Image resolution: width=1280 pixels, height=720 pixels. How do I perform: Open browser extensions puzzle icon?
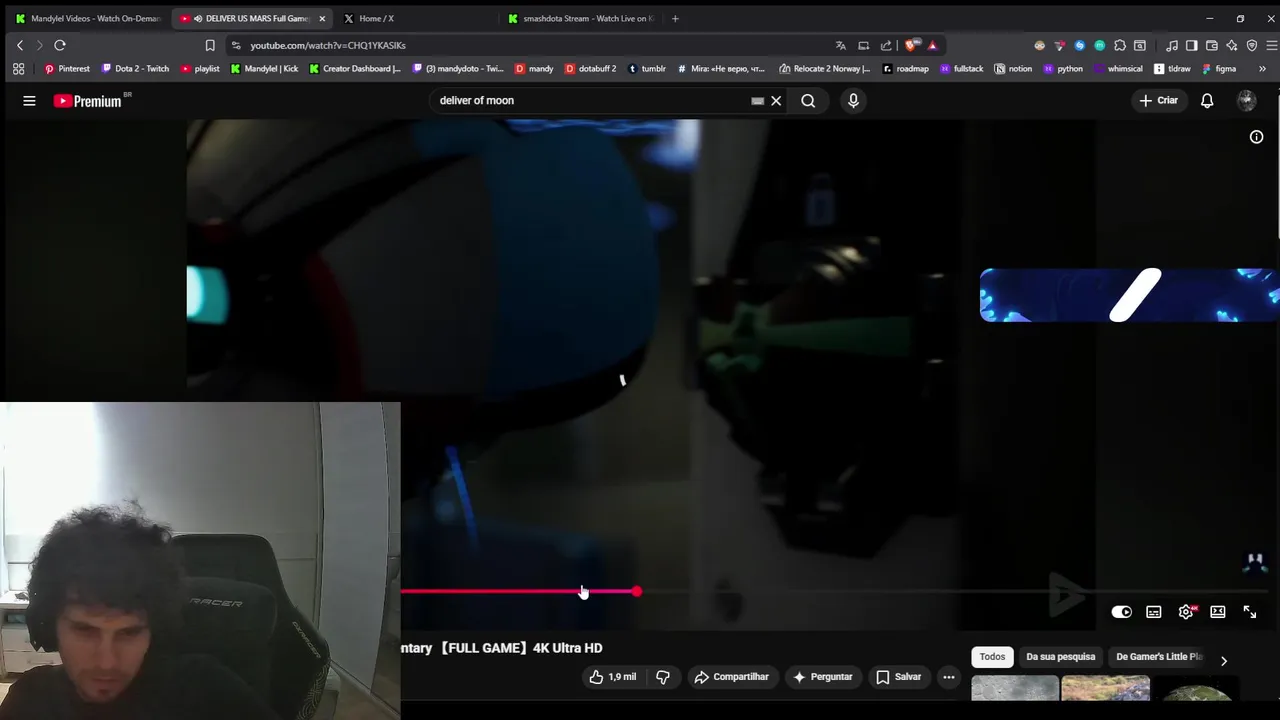(1120, 45)
